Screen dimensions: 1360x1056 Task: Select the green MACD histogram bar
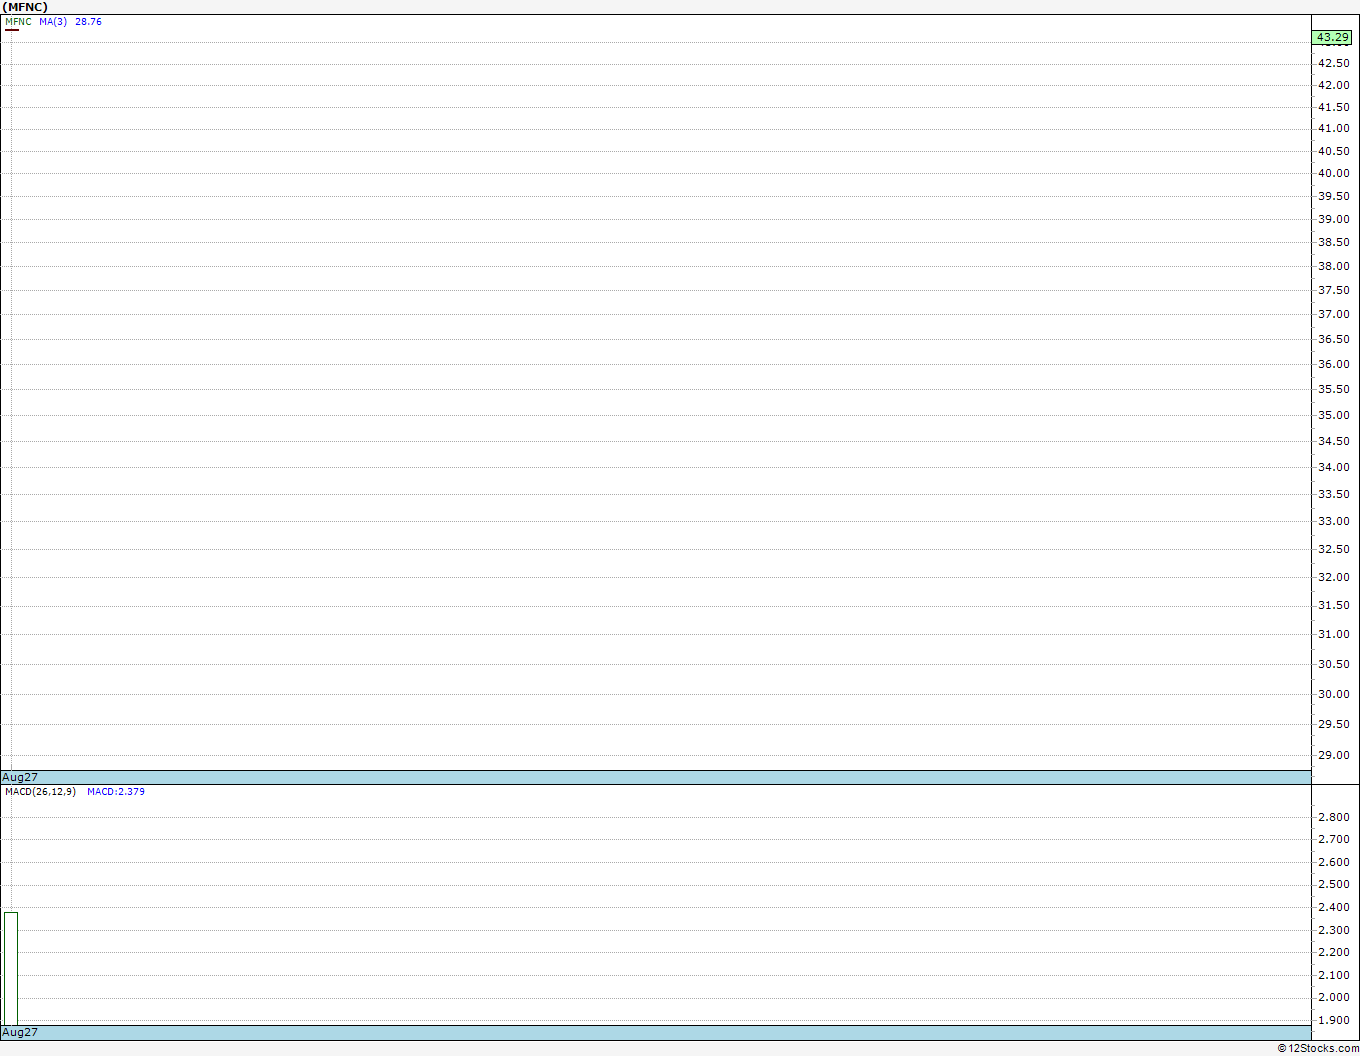(x=11, y=968)
